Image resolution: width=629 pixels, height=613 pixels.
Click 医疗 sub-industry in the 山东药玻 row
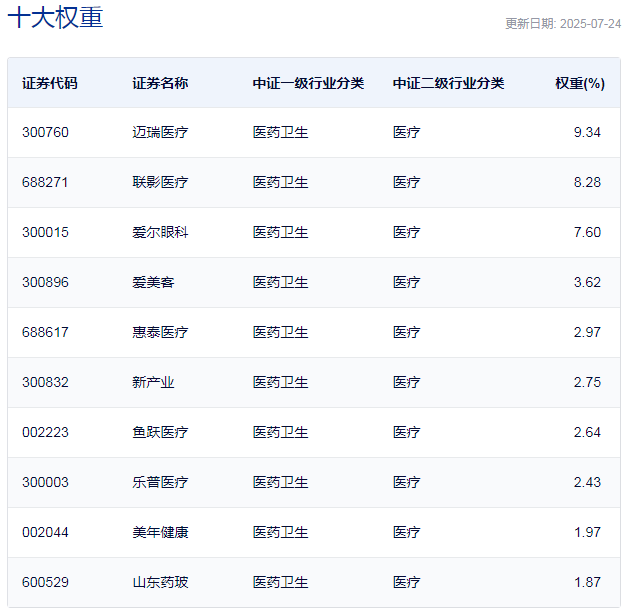(x=406, y=582)
